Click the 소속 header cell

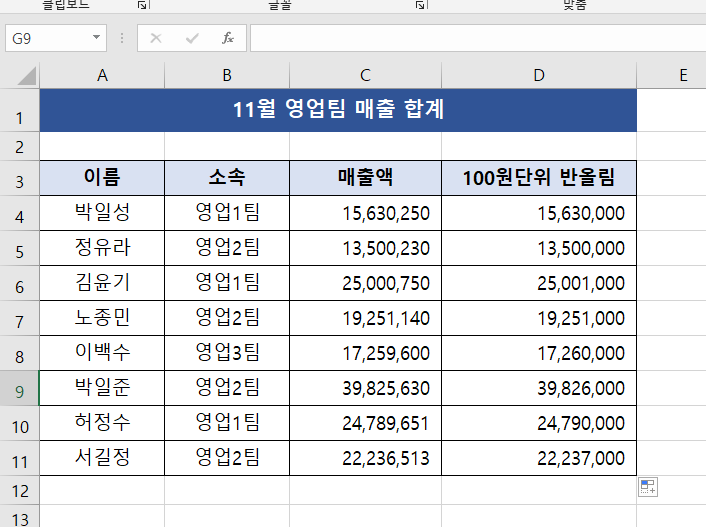(227, 178)
